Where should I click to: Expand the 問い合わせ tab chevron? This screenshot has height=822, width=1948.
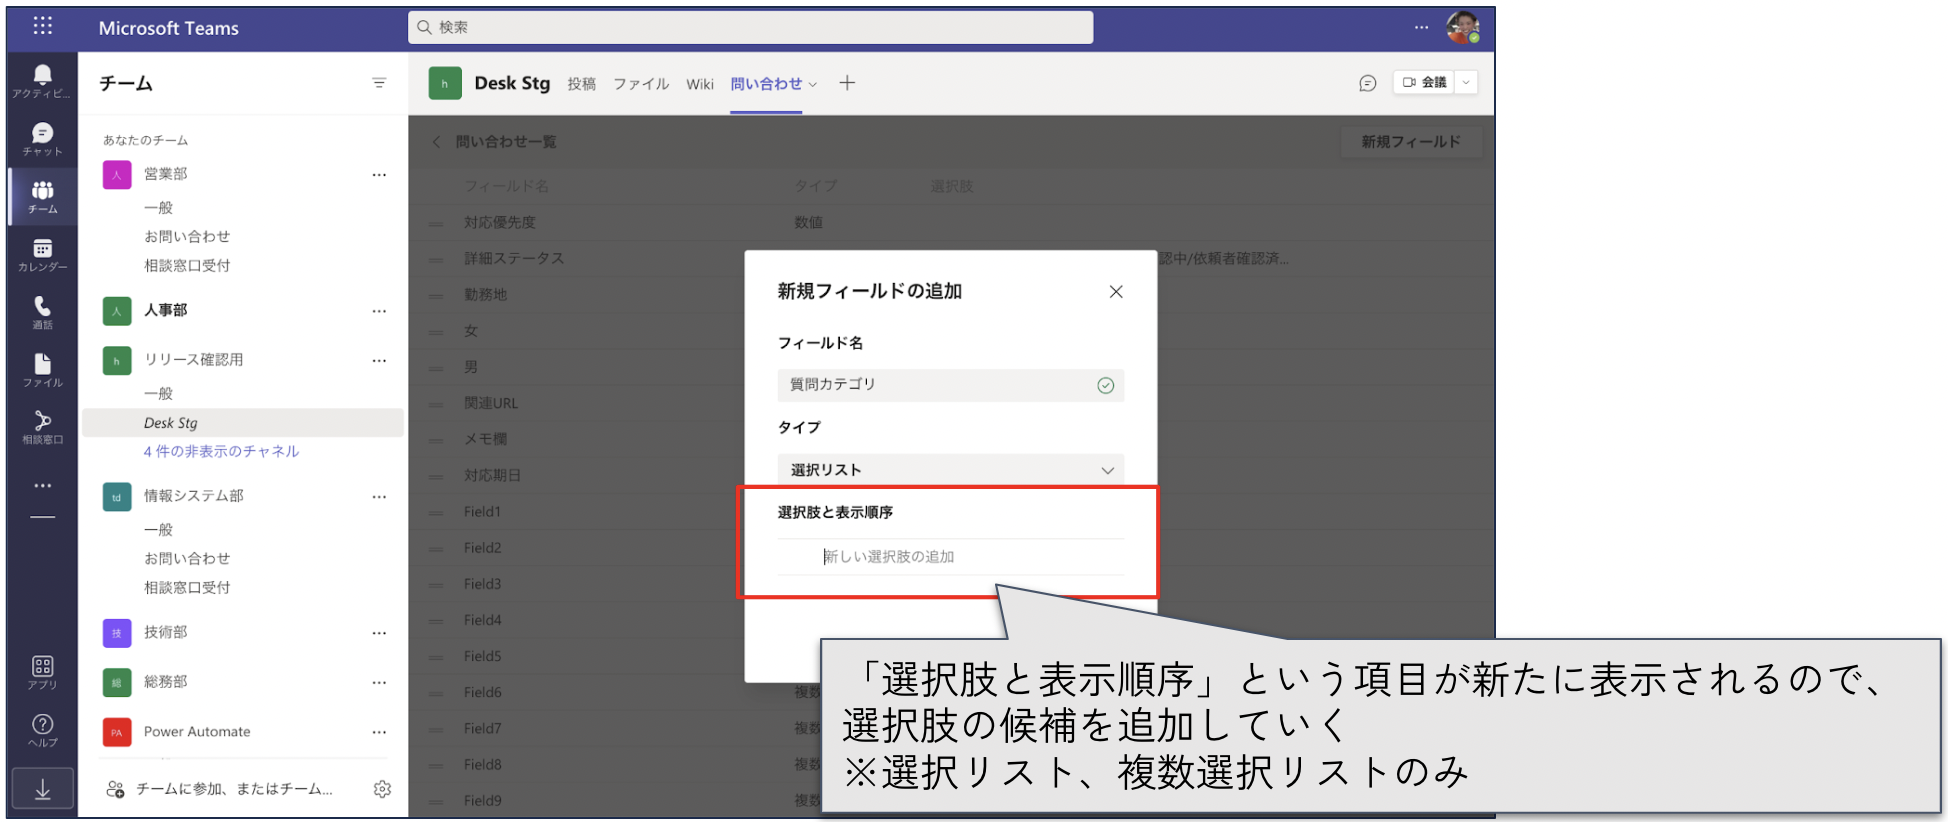click(813, 85)
